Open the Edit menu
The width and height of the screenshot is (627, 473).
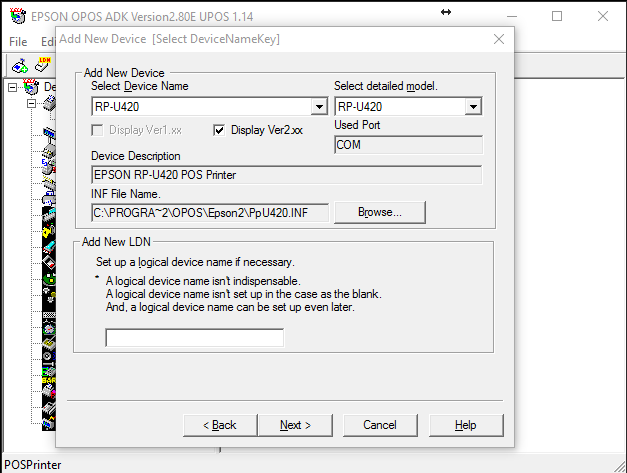(47, 42)
